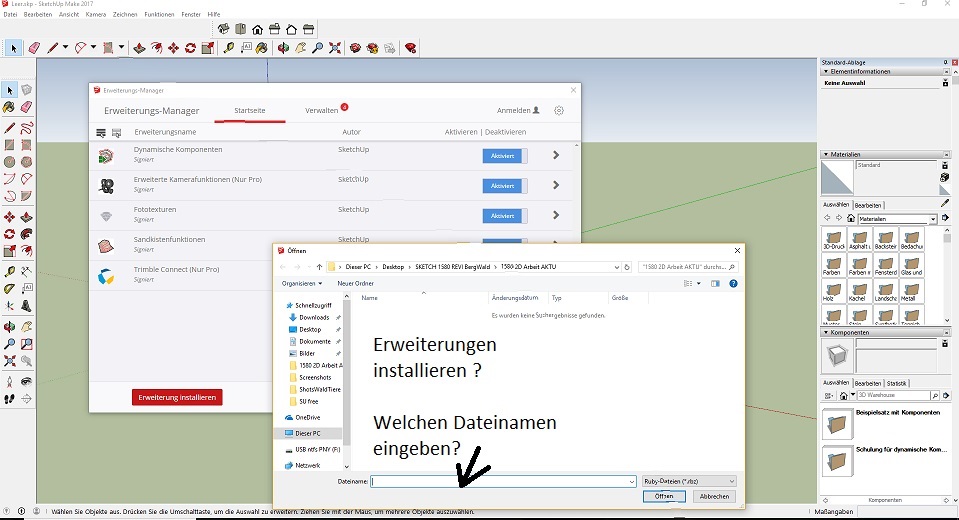This screenshot has width=959, height=520.
Task: Switch to the Iso house view
Action: point(223,29)
